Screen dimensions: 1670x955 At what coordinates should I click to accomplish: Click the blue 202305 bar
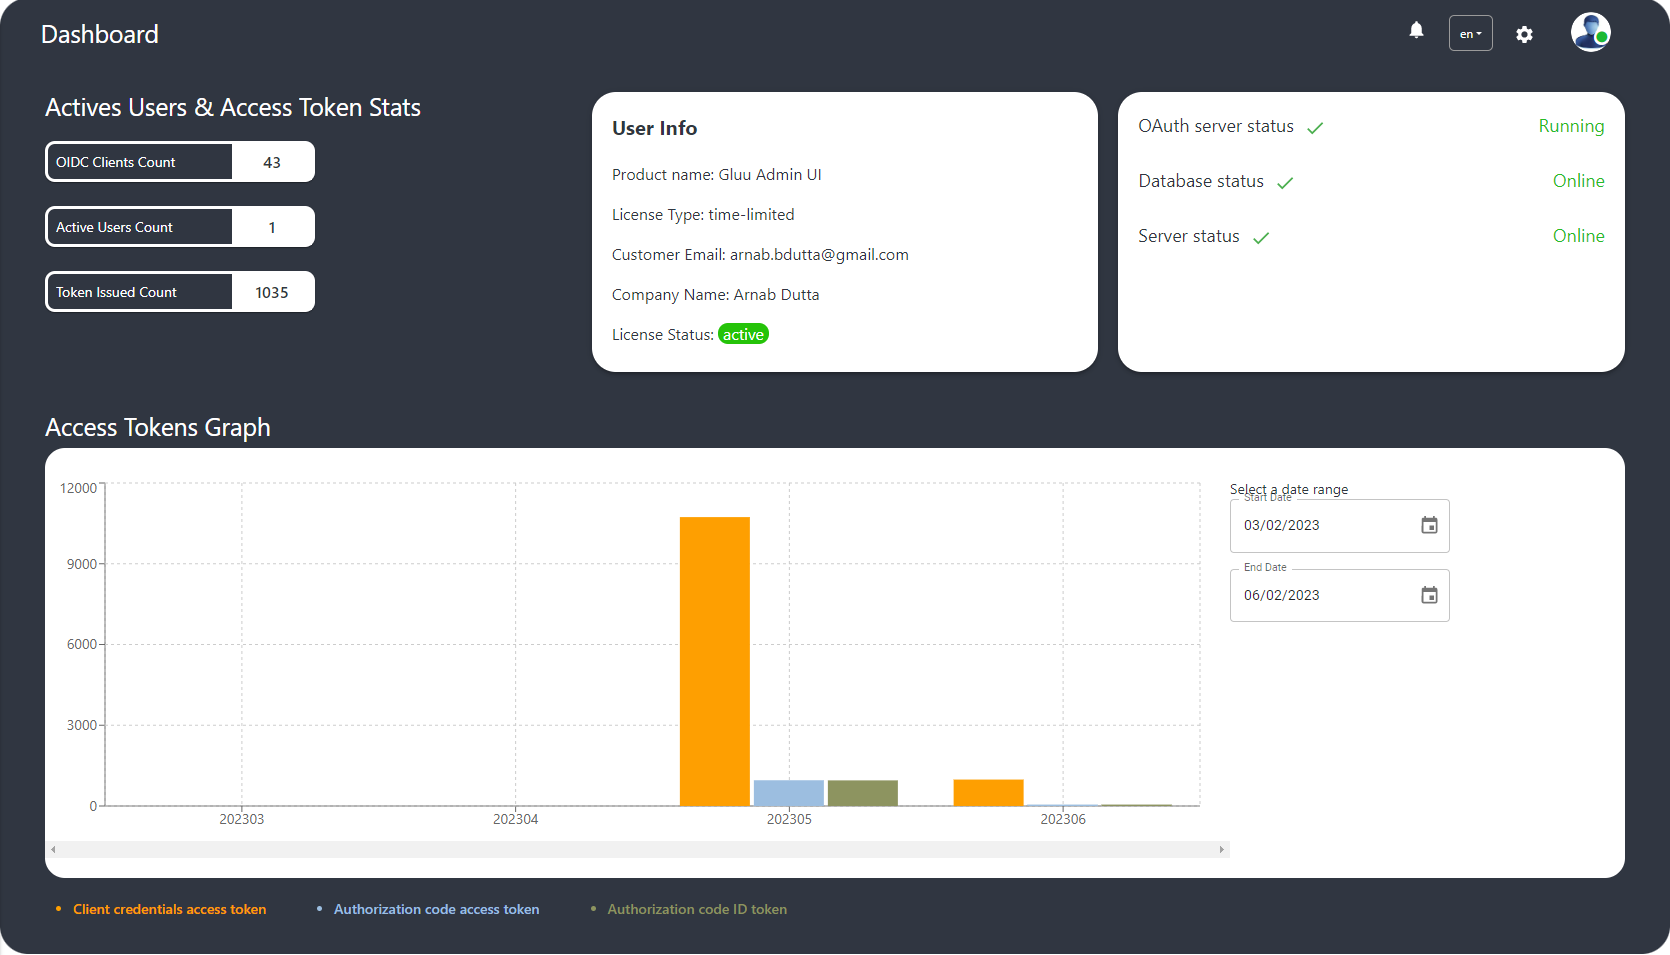pos(789,793)
